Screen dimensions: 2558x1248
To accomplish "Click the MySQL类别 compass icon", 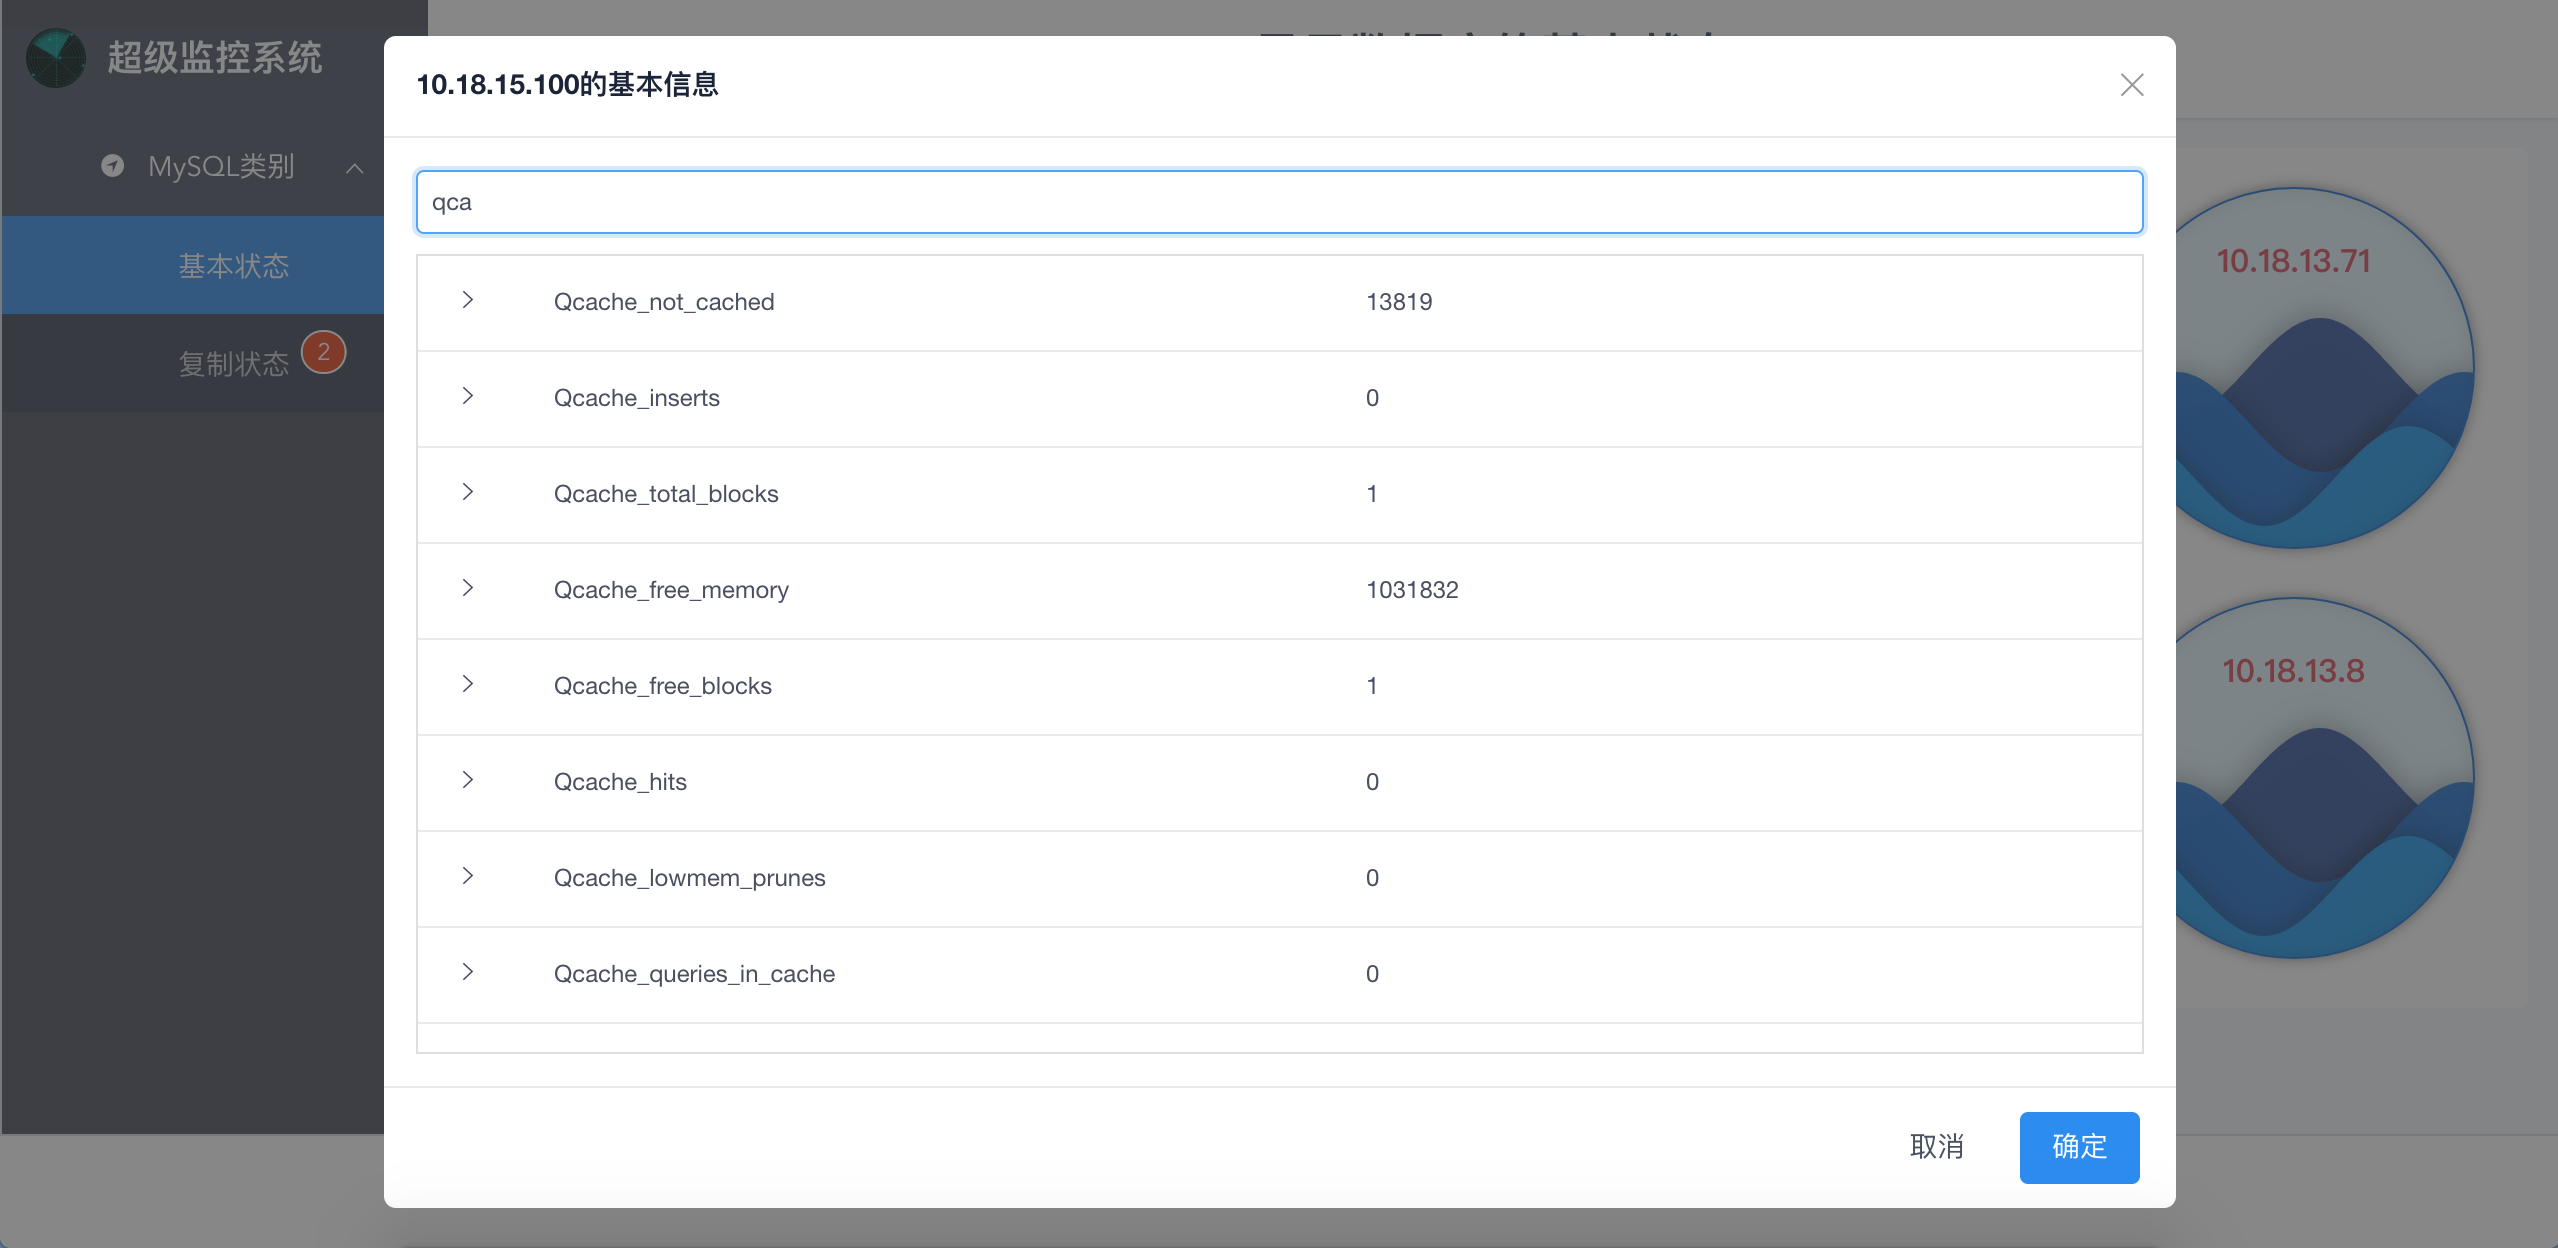I will [113, 166].
